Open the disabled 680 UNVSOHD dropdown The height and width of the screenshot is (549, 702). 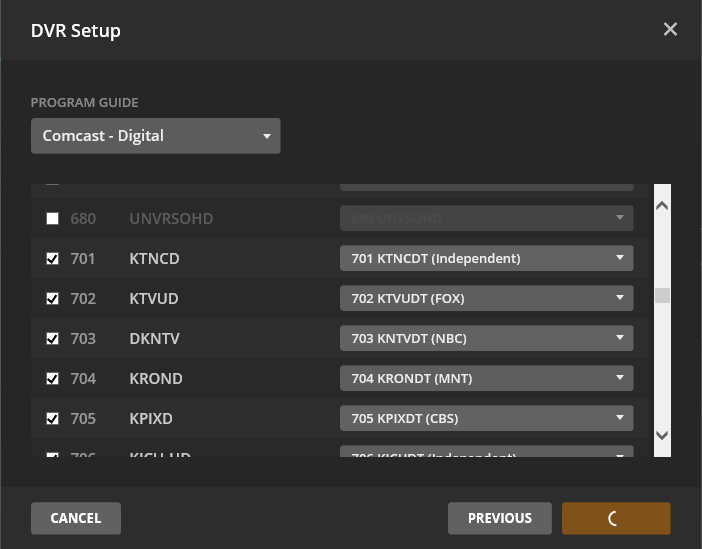tap(486, 219)
